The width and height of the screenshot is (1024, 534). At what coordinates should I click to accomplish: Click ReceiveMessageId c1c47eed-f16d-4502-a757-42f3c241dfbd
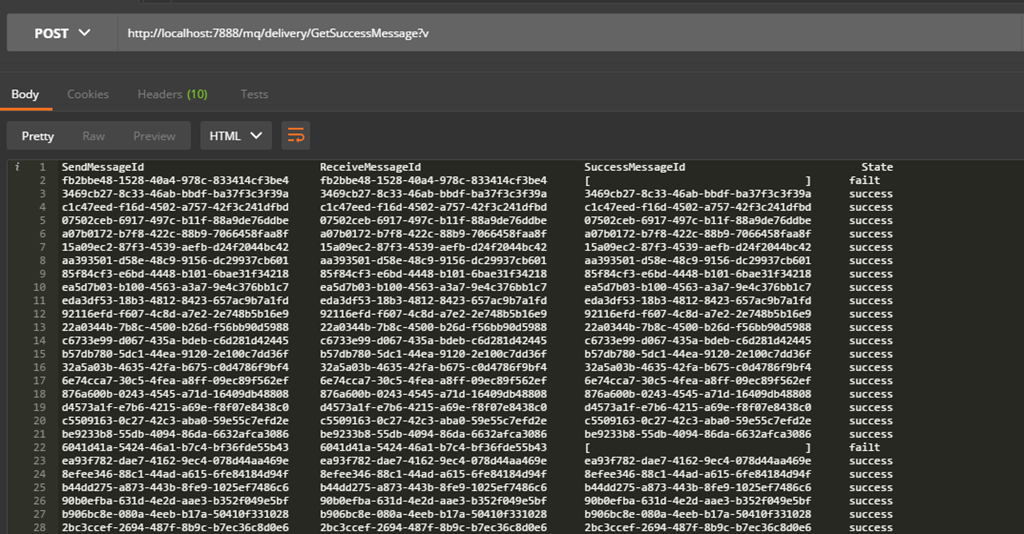pos(433,208)
